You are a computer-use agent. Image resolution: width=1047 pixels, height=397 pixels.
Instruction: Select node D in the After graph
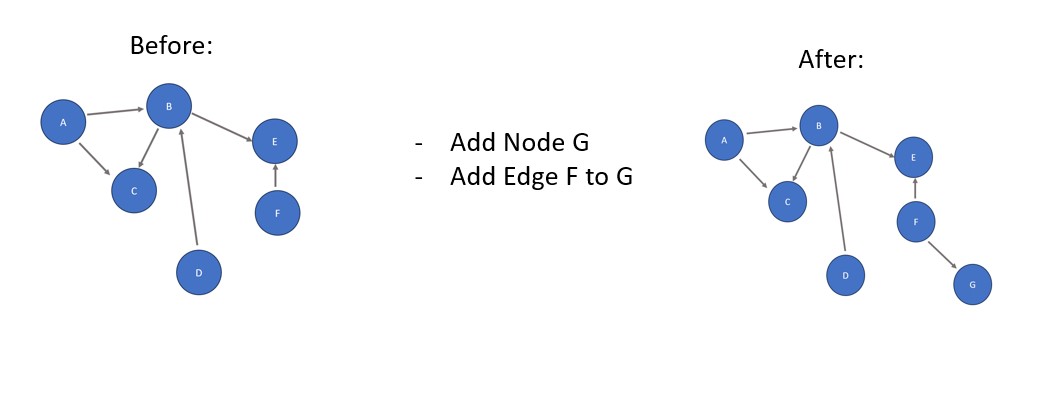845,275
